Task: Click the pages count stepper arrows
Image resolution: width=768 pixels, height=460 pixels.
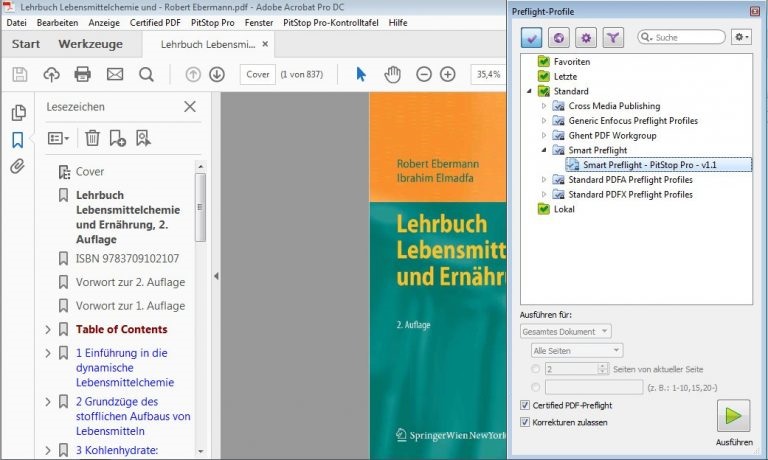Action: (603, 369)
